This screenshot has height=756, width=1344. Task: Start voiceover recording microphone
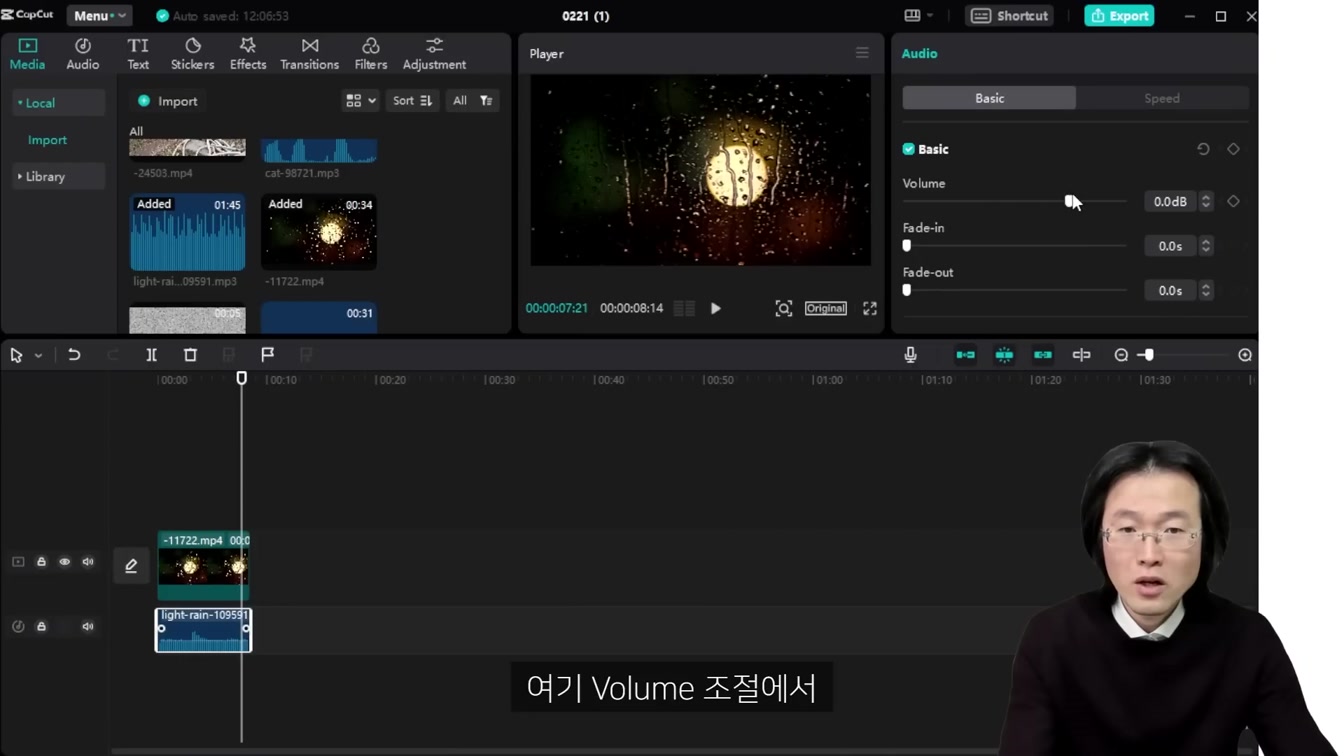tap(910, 355)
